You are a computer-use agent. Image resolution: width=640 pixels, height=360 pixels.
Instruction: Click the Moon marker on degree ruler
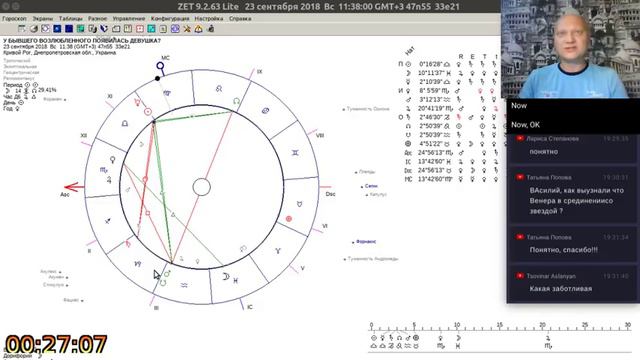pyautogui.click(x=458, y=338)
